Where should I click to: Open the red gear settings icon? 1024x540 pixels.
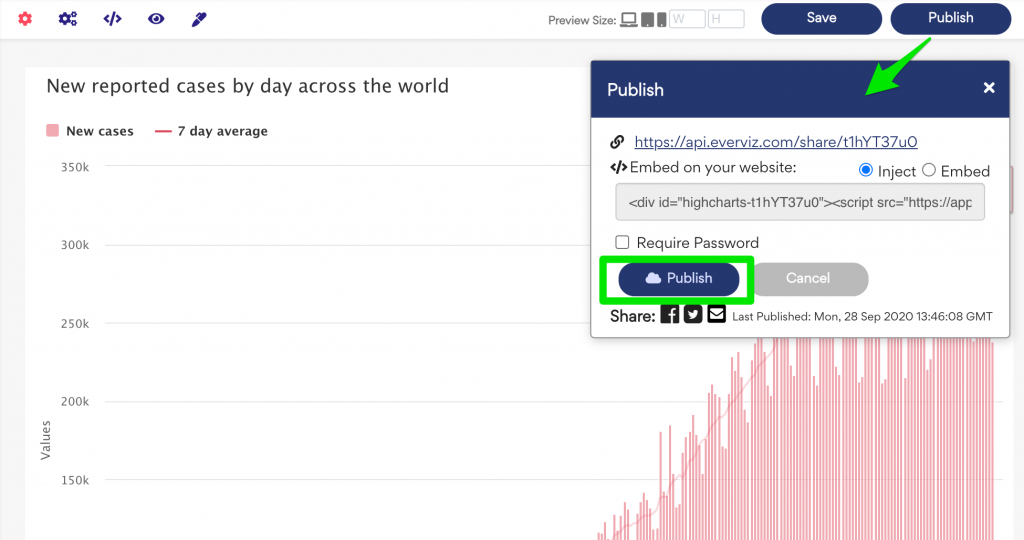point(25,18)
